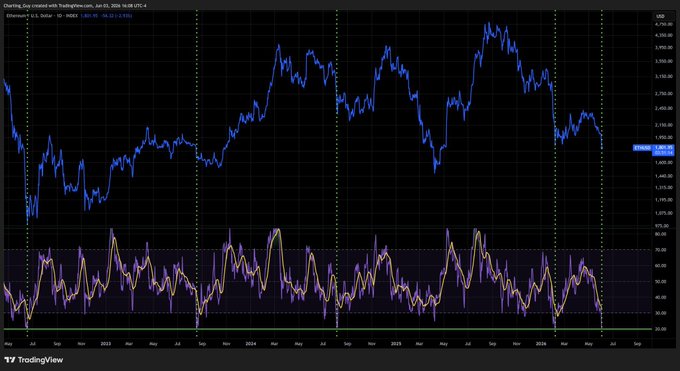
Task: Click the blue current price label 1,801.95
Action: tap(664, 148)
